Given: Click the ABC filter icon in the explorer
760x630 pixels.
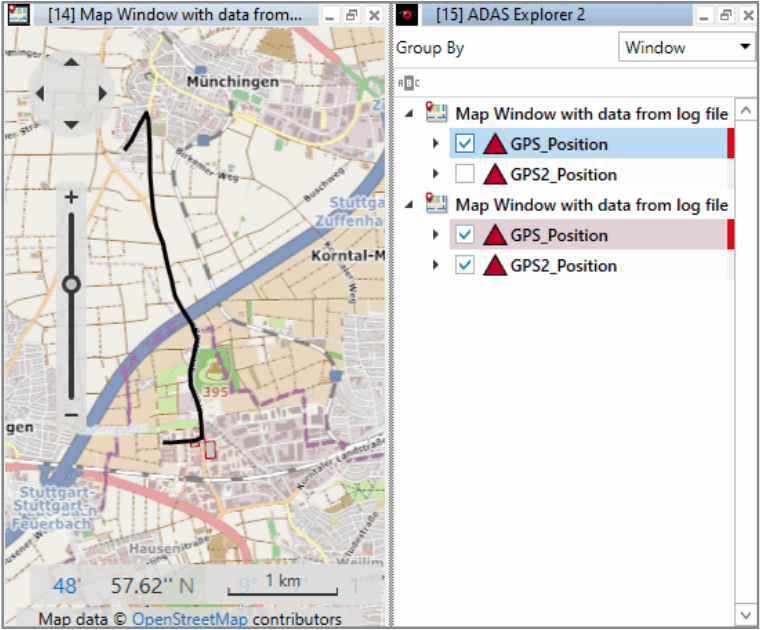Looking at the screenshot, I should 409,83.
